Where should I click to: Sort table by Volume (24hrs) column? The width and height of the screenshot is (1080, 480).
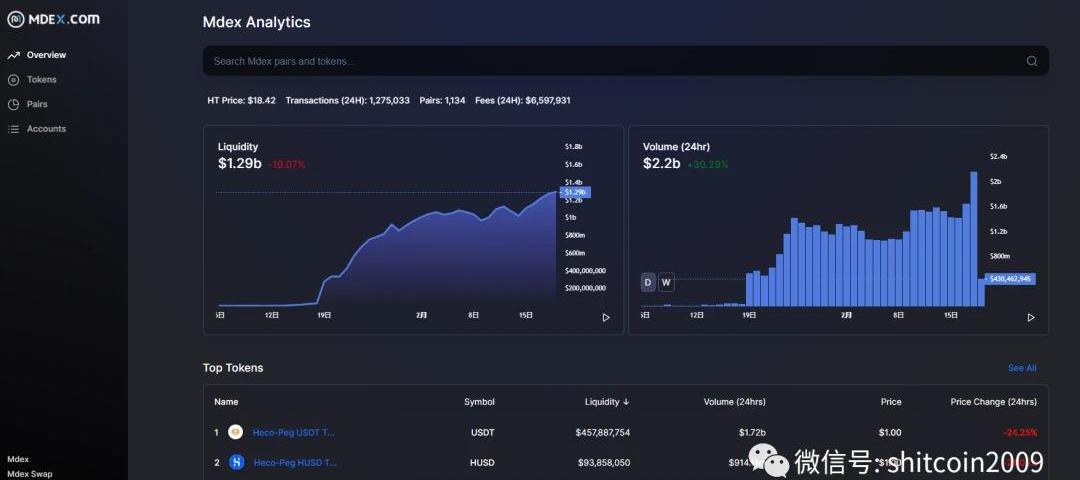click(734, 402)
